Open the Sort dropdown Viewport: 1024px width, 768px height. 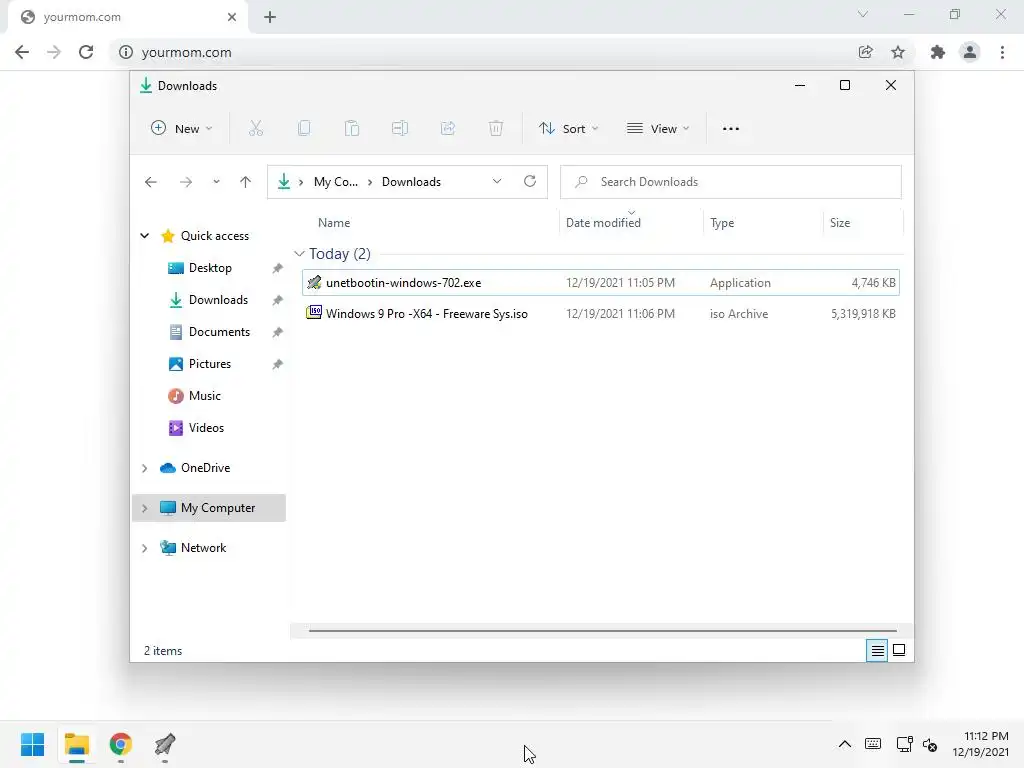pos(568,129)
